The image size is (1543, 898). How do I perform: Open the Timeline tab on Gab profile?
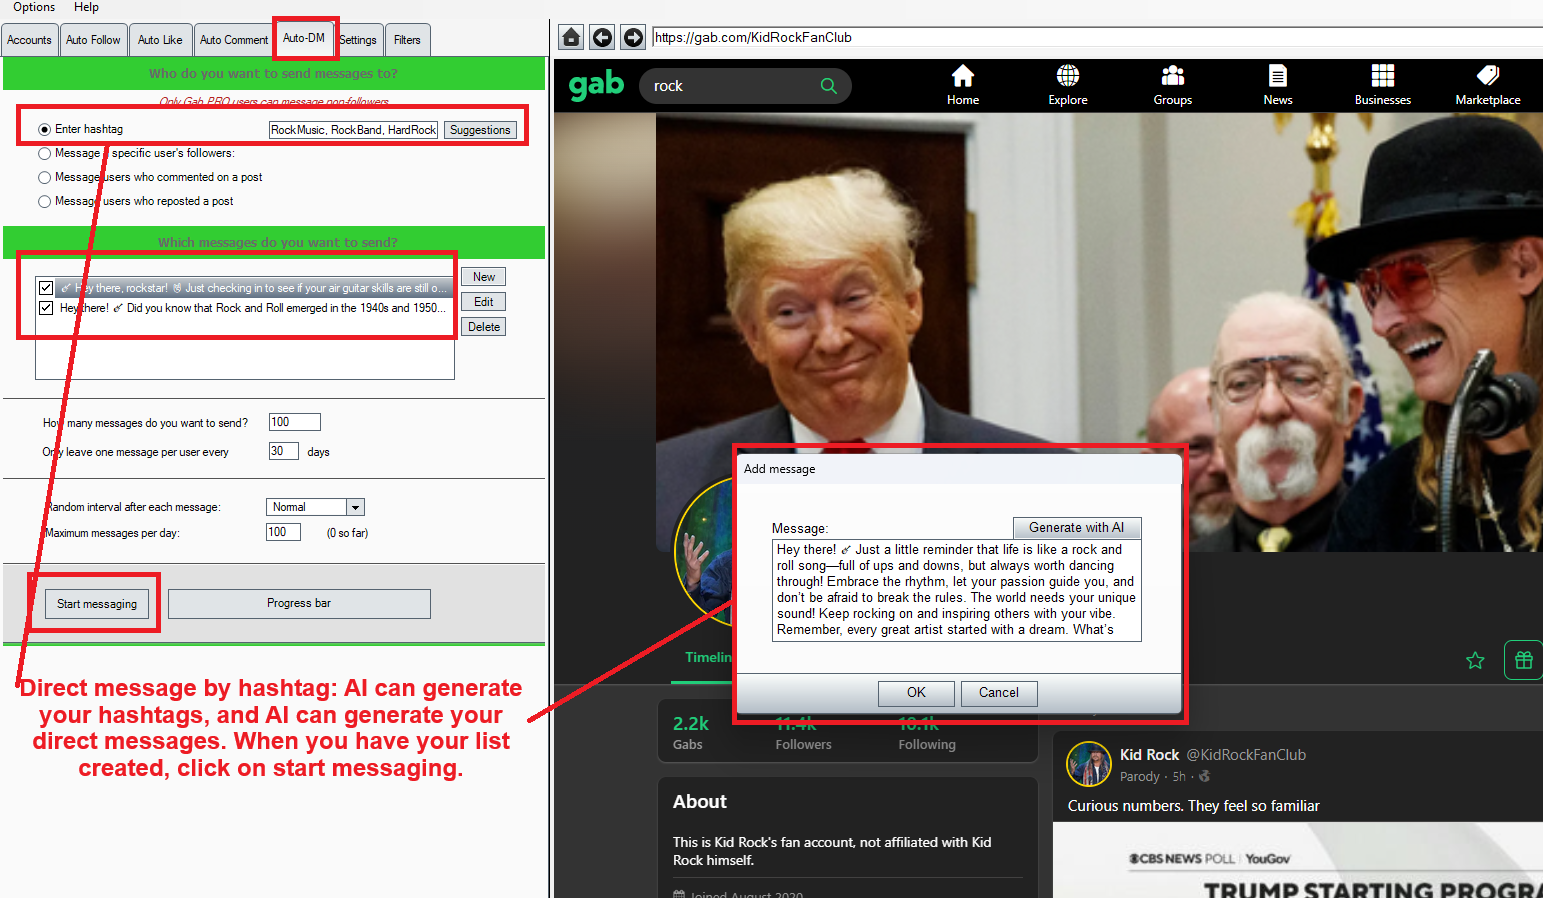point(708,657)
